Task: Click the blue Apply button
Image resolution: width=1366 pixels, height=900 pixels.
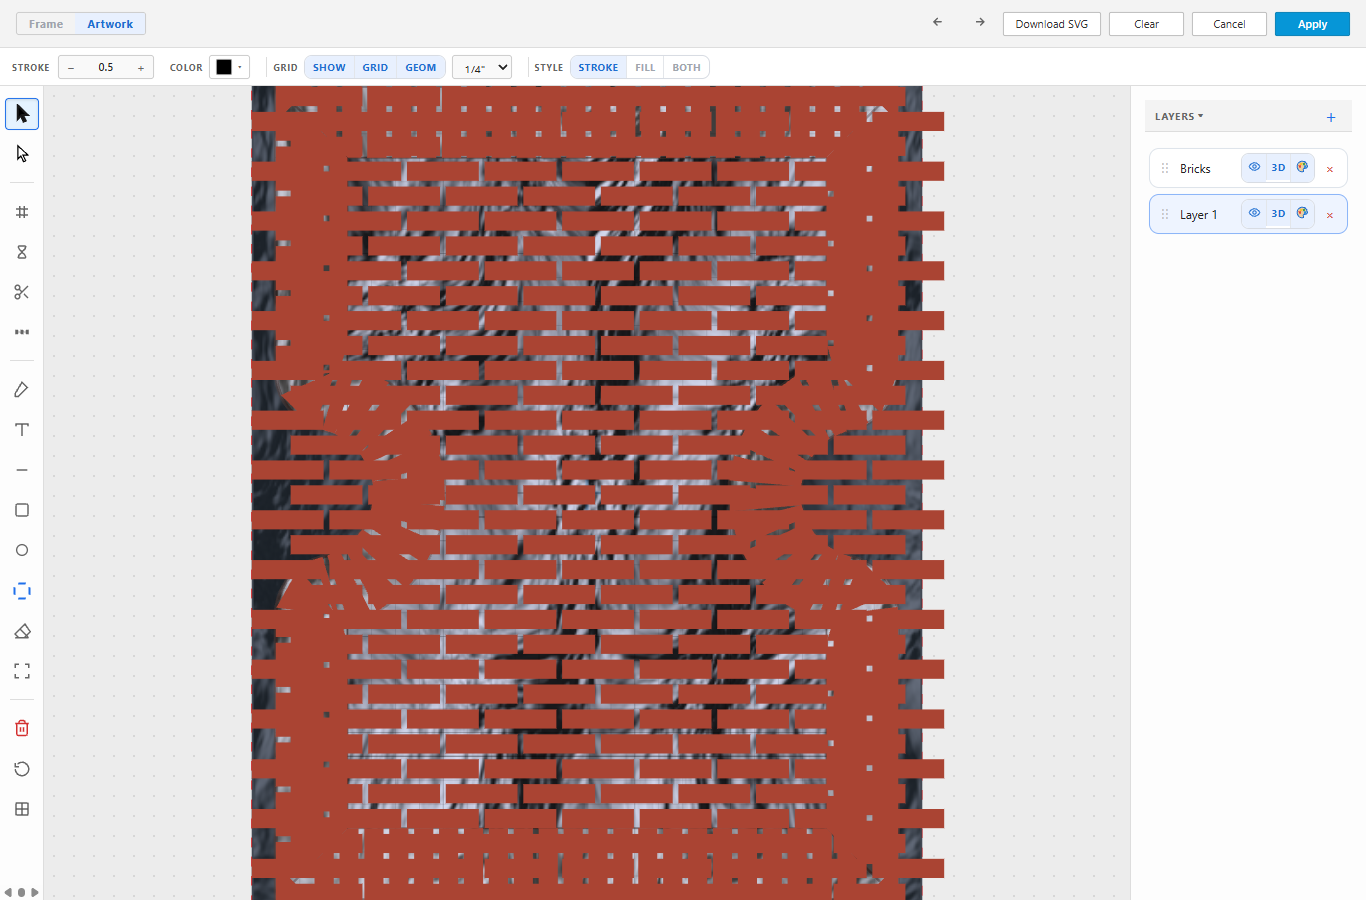Action: tap(1312, 24)
